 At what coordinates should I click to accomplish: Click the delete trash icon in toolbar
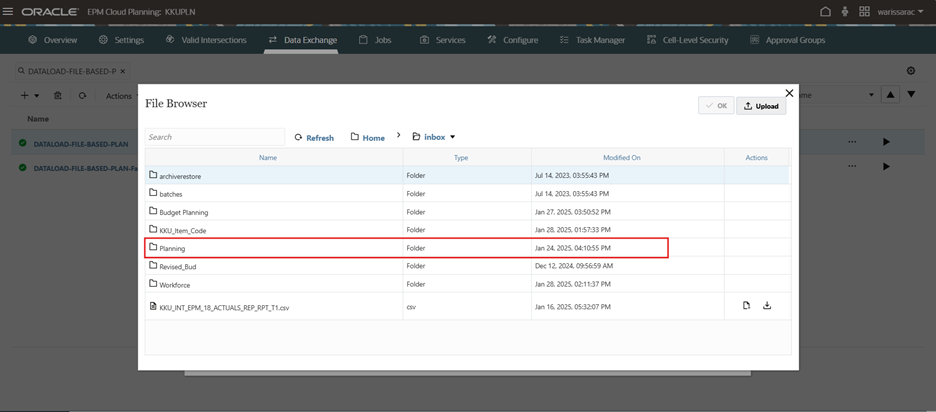pos(58,96)
